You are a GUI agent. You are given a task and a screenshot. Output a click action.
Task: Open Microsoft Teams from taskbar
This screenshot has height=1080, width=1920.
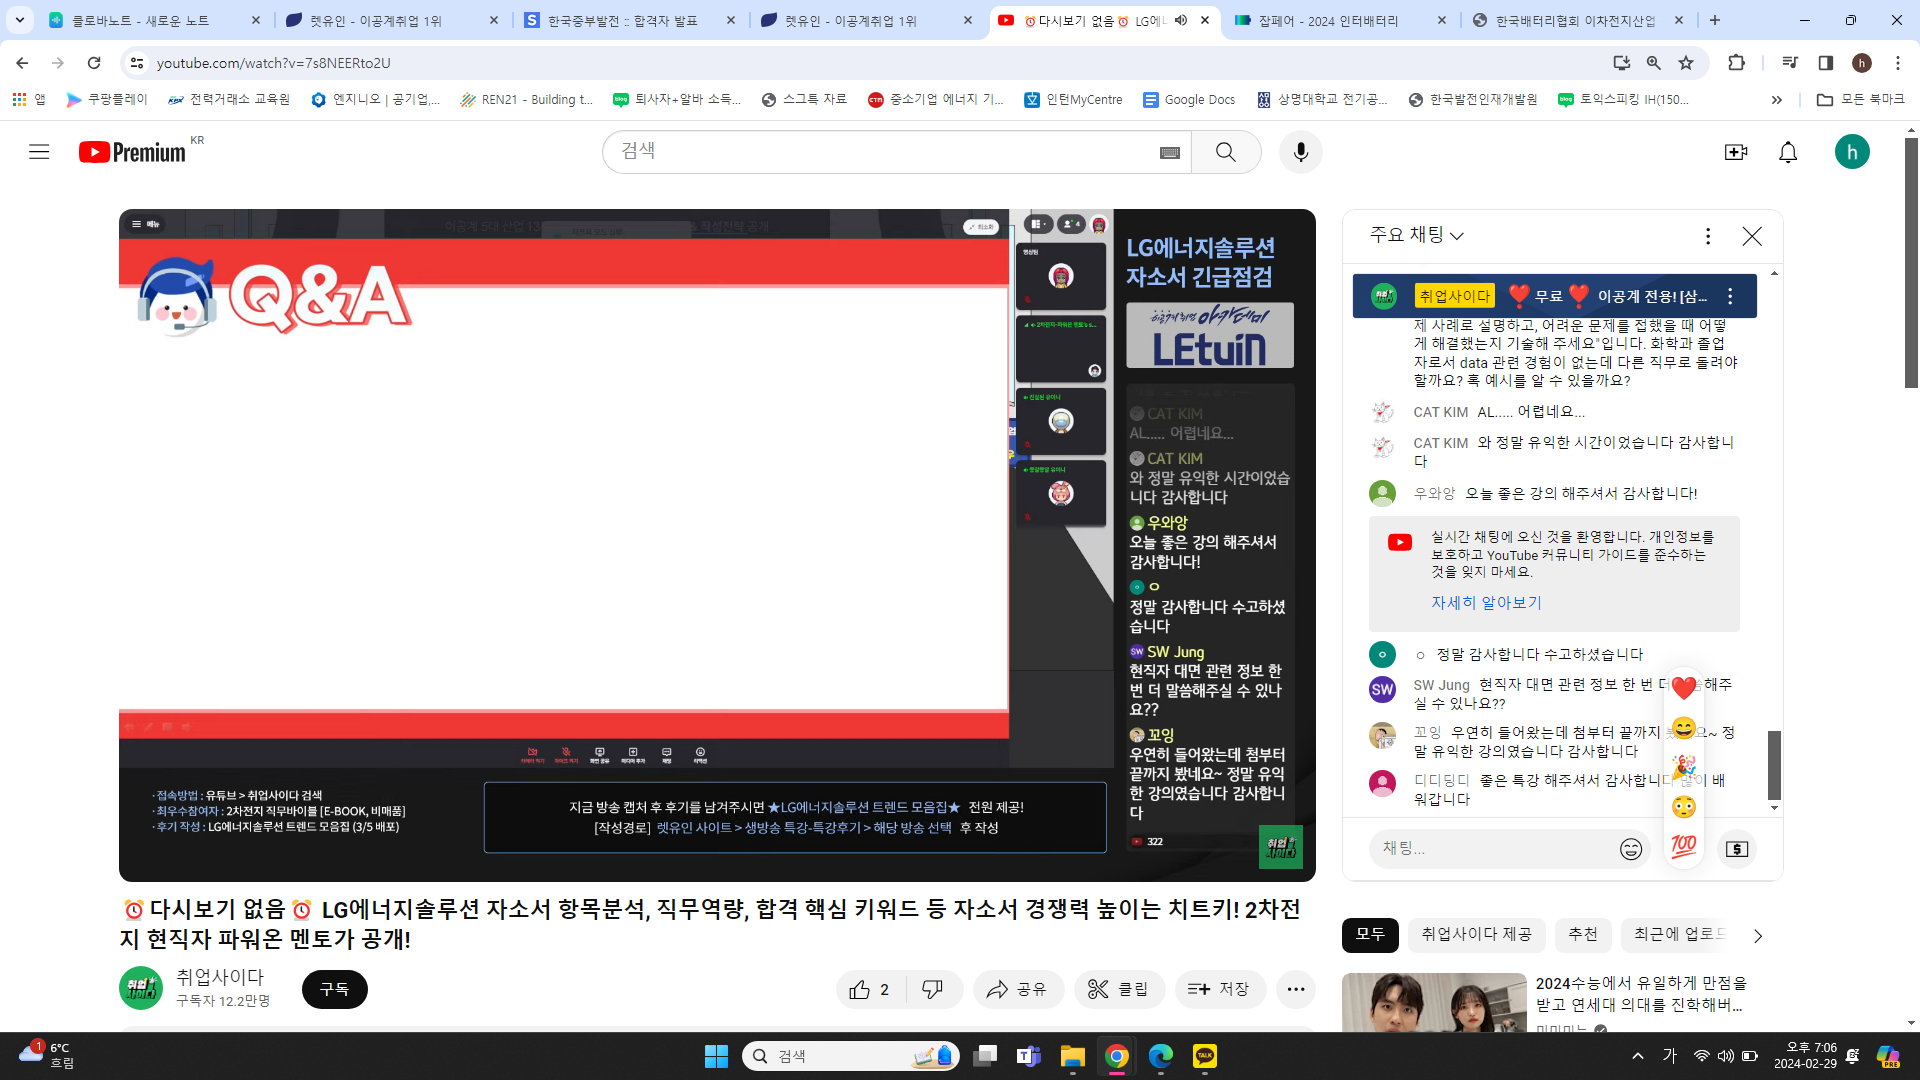(1028, 1056)
